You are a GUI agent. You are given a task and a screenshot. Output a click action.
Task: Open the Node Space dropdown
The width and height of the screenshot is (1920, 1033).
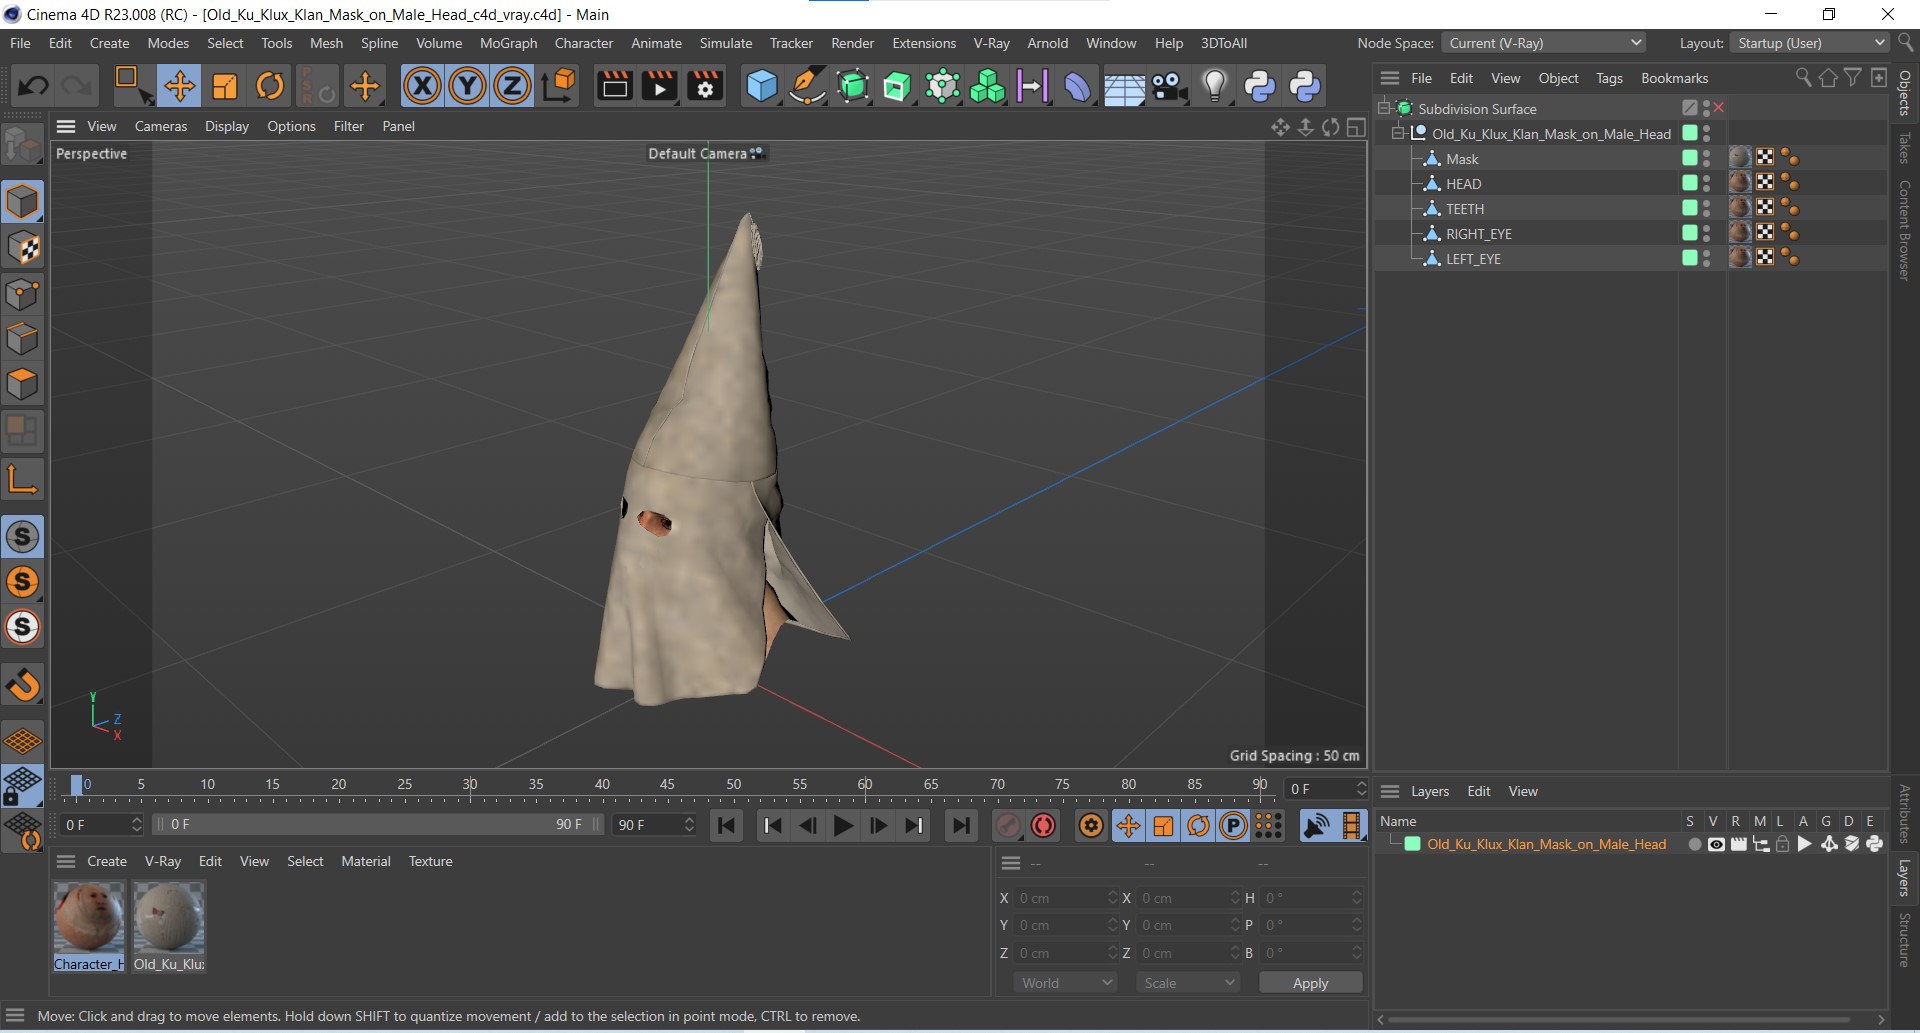click(1544, 43)
